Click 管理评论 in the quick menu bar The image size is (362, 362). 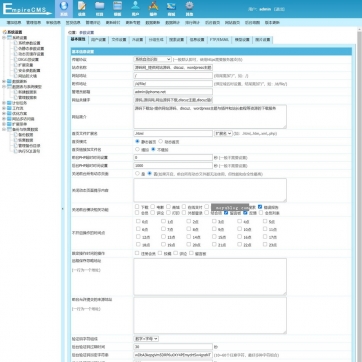pos(93,23)
